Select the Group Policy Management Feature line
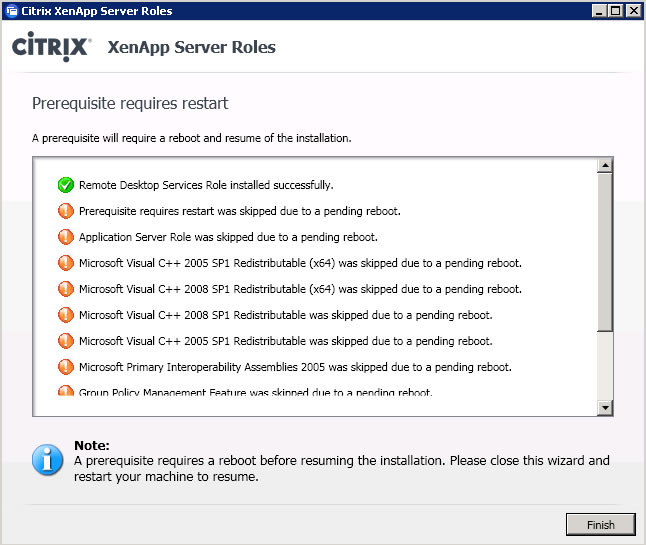 coord(255,392)
